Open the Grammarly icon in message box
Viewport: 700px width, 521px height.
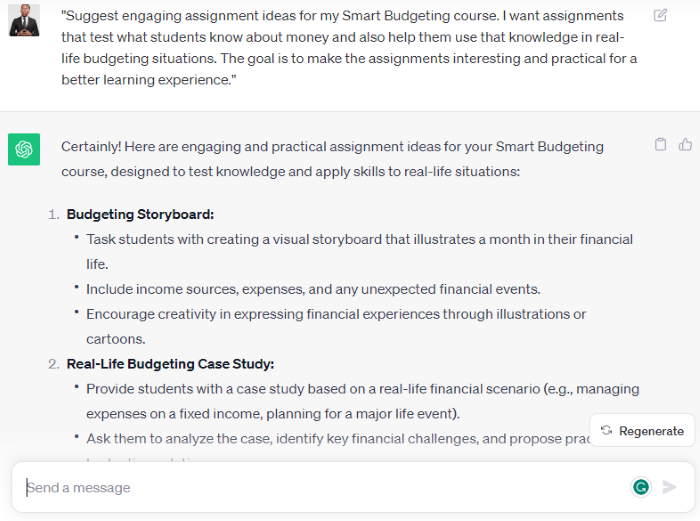pyautogui.click(x=641, y=487)
